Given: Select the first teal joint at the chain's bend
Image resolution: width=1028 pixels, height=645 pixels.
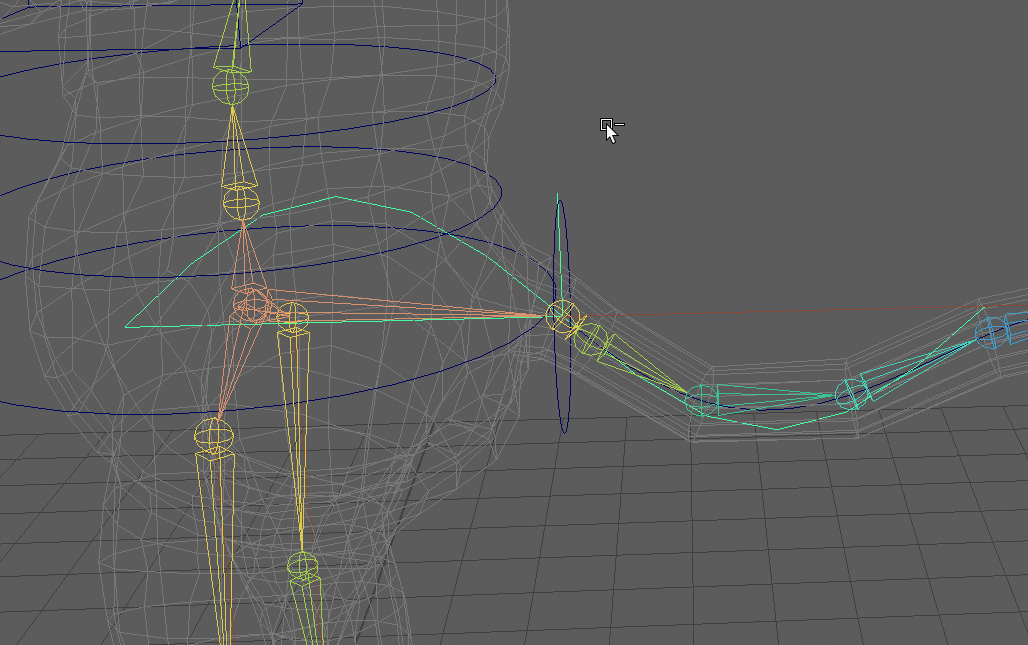Looking at the screenshot, I should [x=702, y=400].
